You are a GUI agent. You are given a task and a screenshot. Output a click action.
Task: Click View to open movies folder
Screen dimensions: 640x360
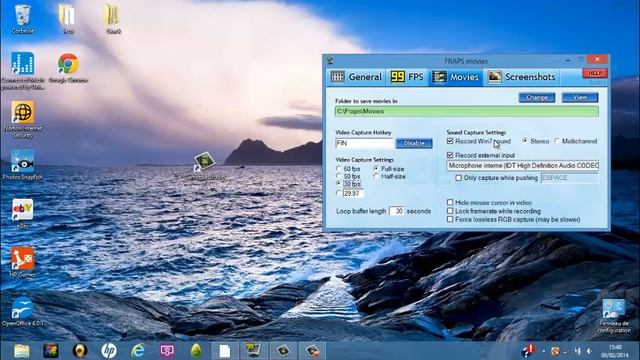[x=580, y=98]
